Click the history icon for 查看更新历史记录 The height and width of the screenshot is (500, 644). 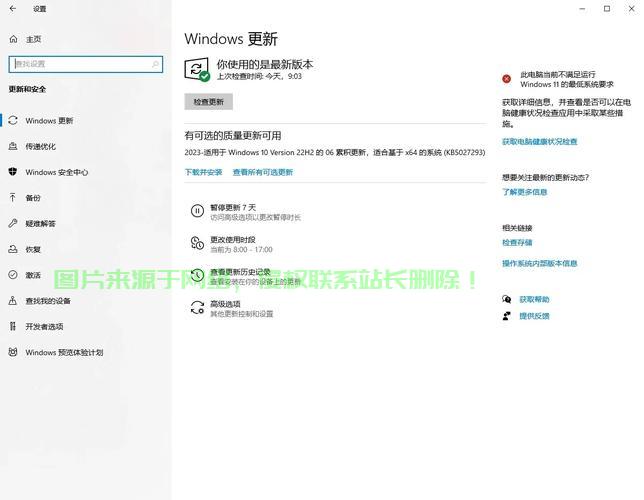coord(197,275)
